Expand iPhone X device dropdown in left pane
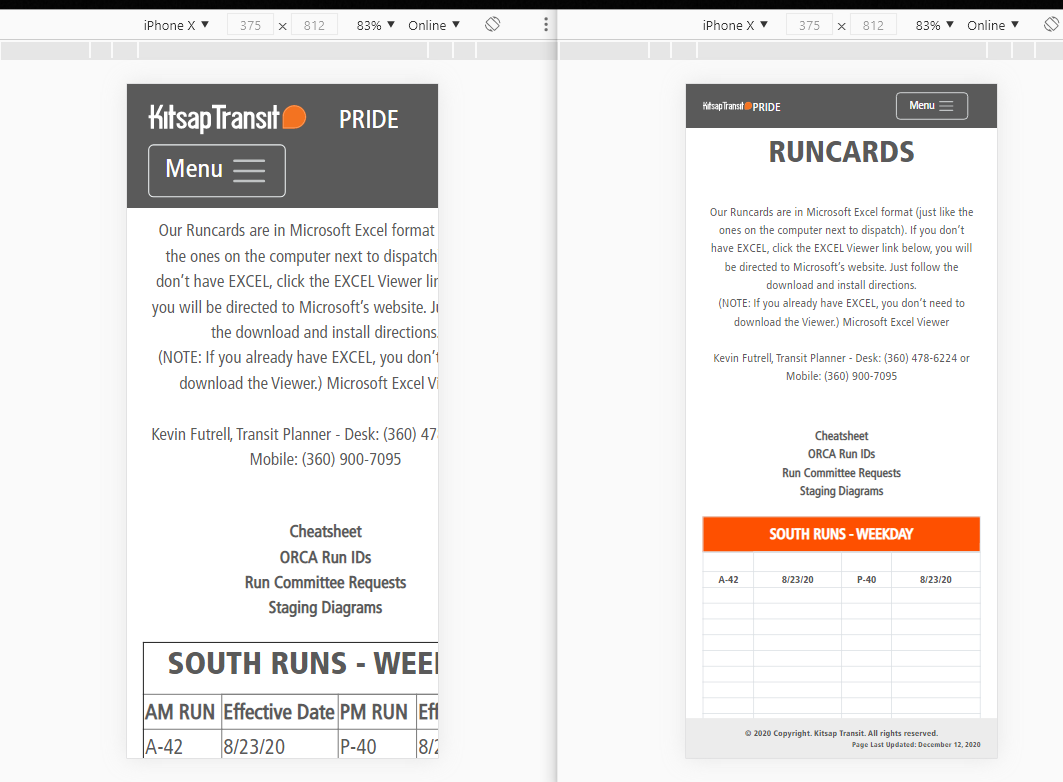Screen dimensions: 1063x782 click(x=176, y=25)
